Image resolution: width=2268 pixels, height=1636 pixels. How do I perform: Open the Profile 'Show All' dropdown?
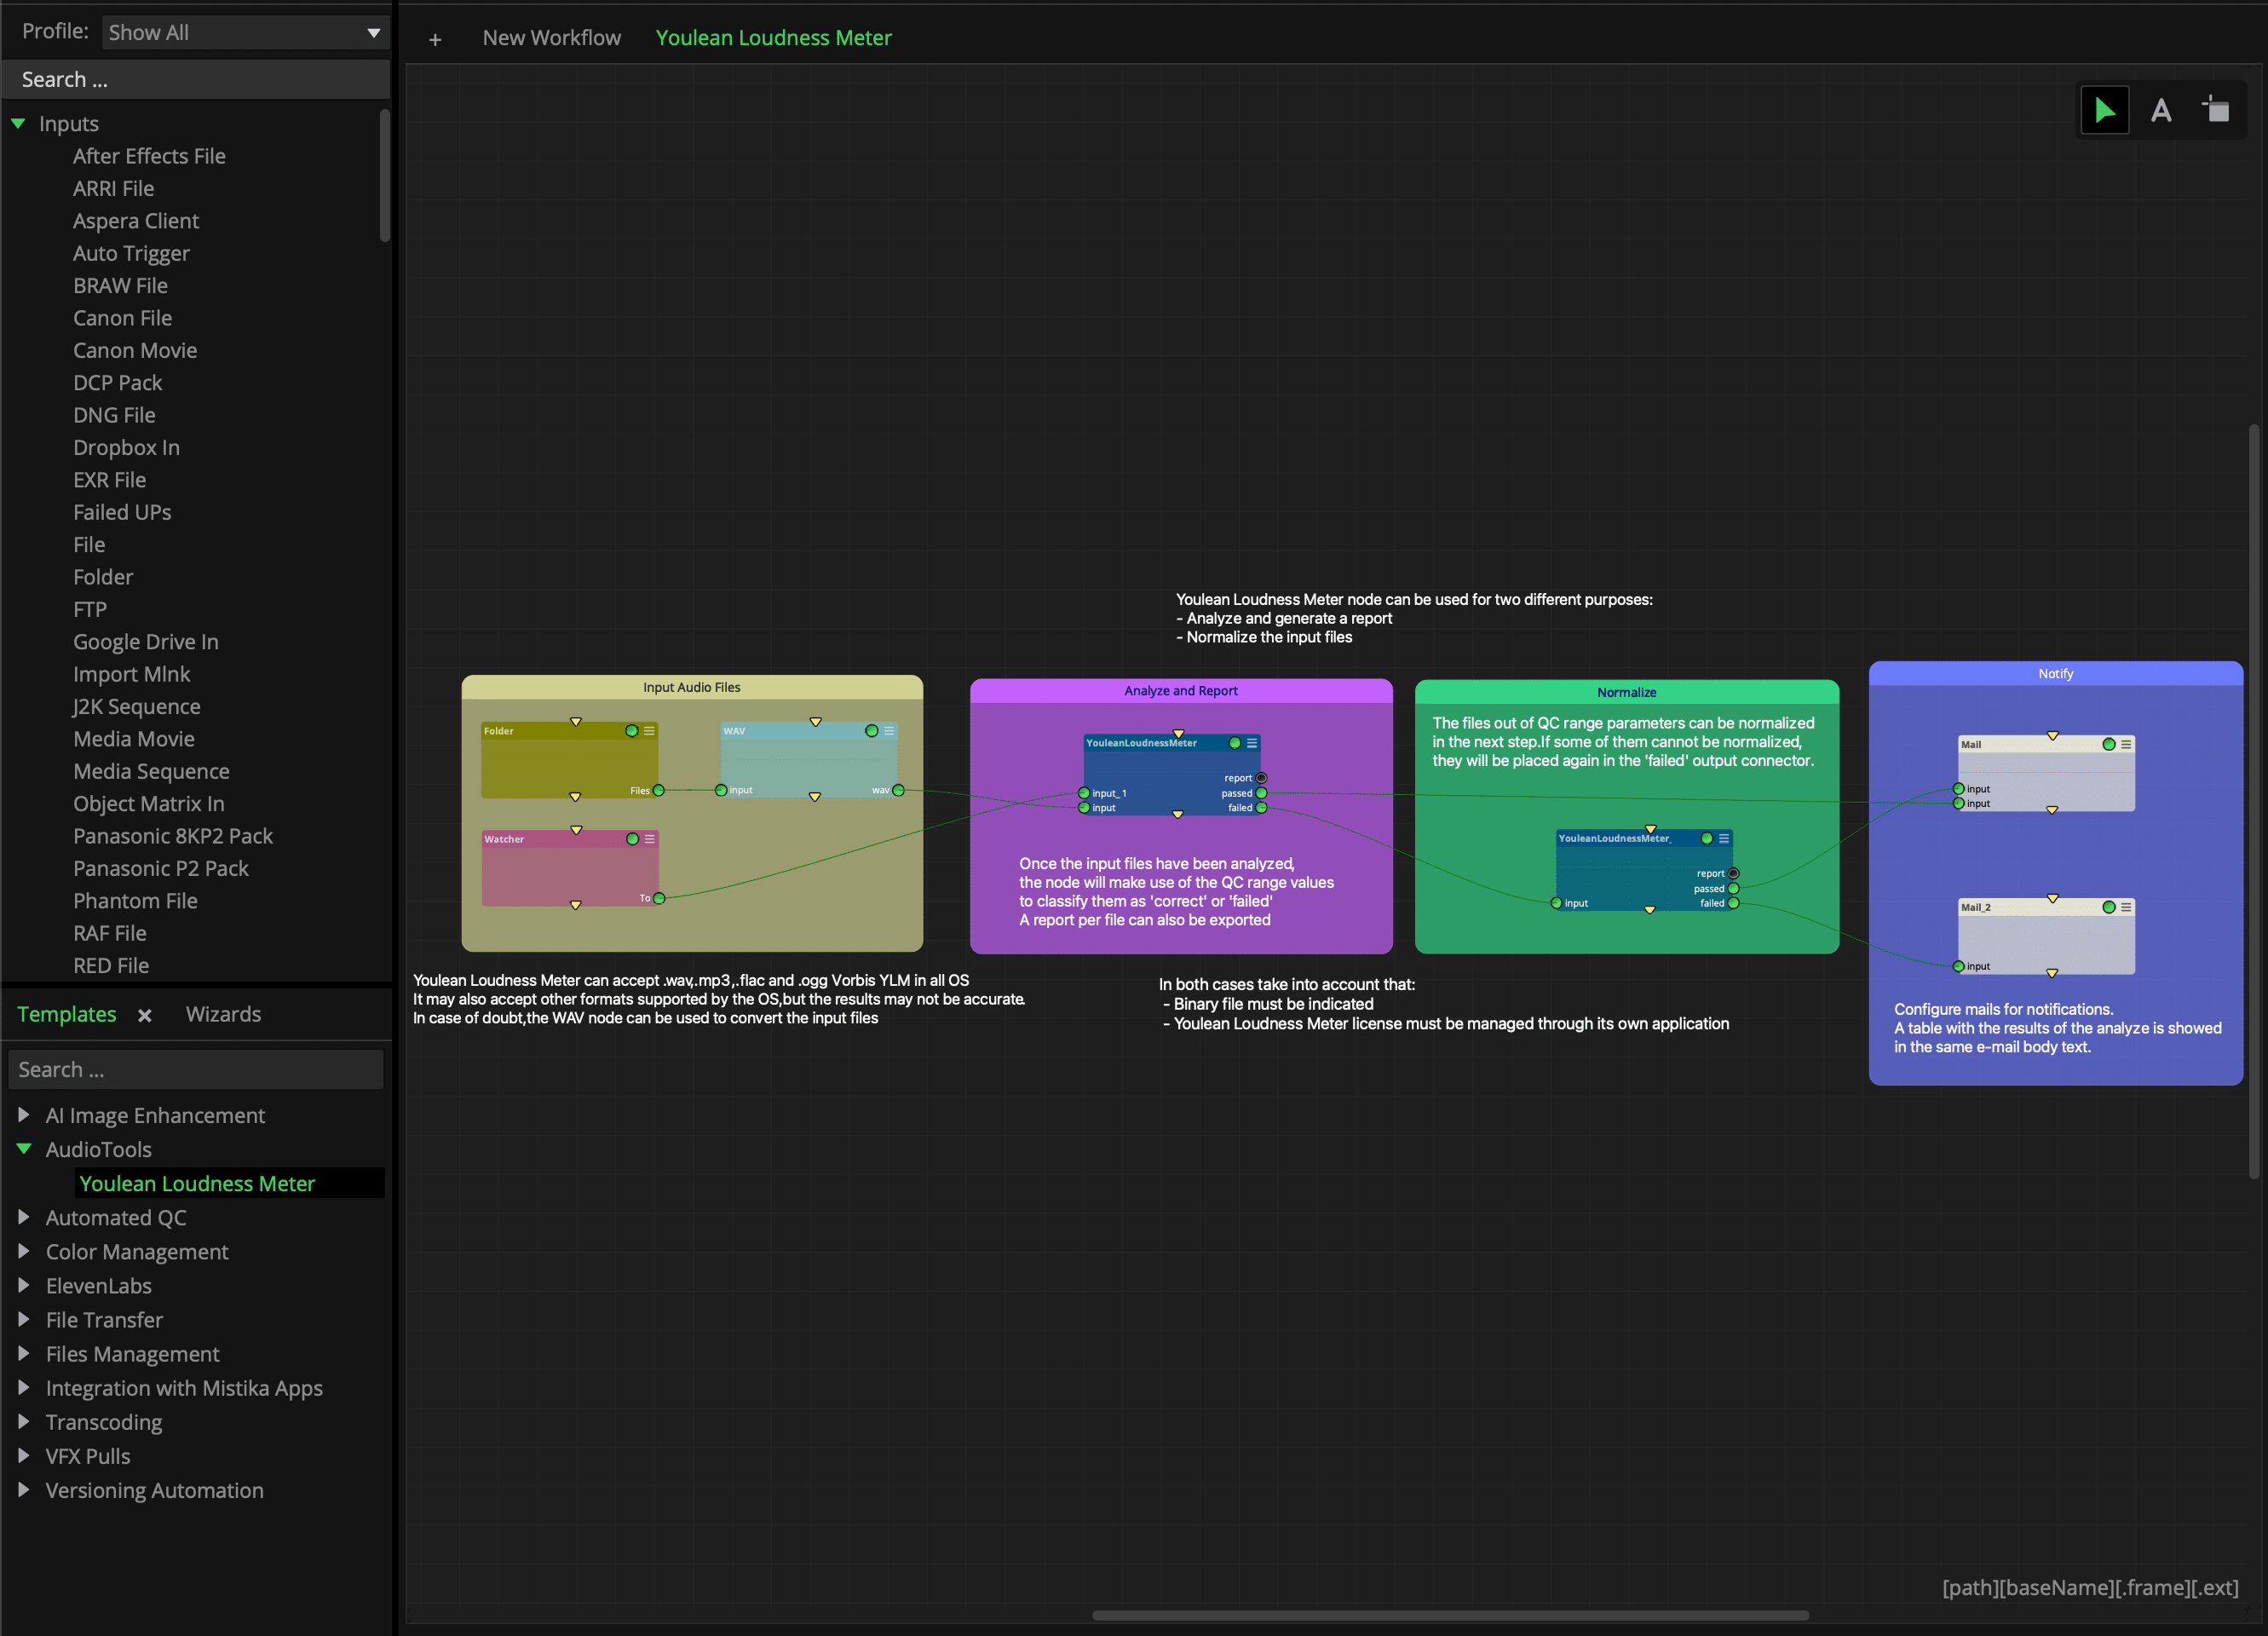(245, 32)
